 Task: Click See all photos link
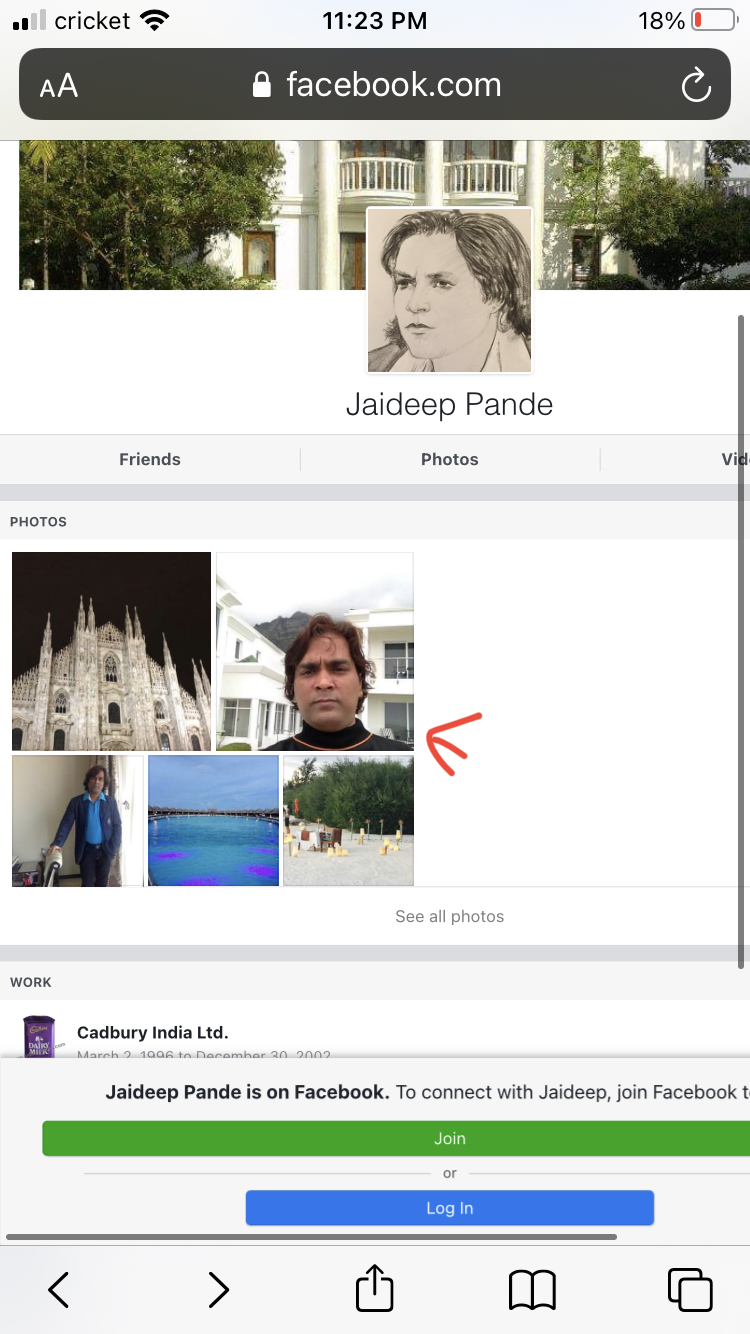[450, 916]
